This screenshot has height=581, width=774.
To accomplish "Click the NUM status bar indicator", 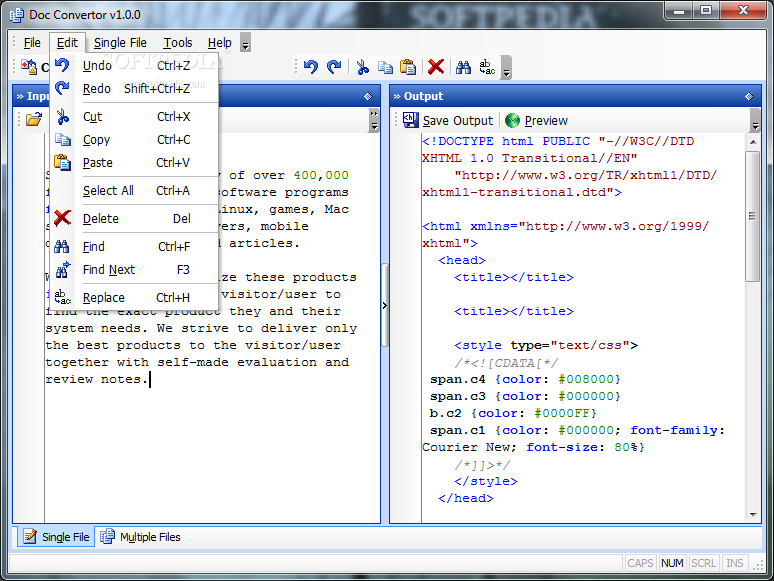I will (x=672, y=563).
